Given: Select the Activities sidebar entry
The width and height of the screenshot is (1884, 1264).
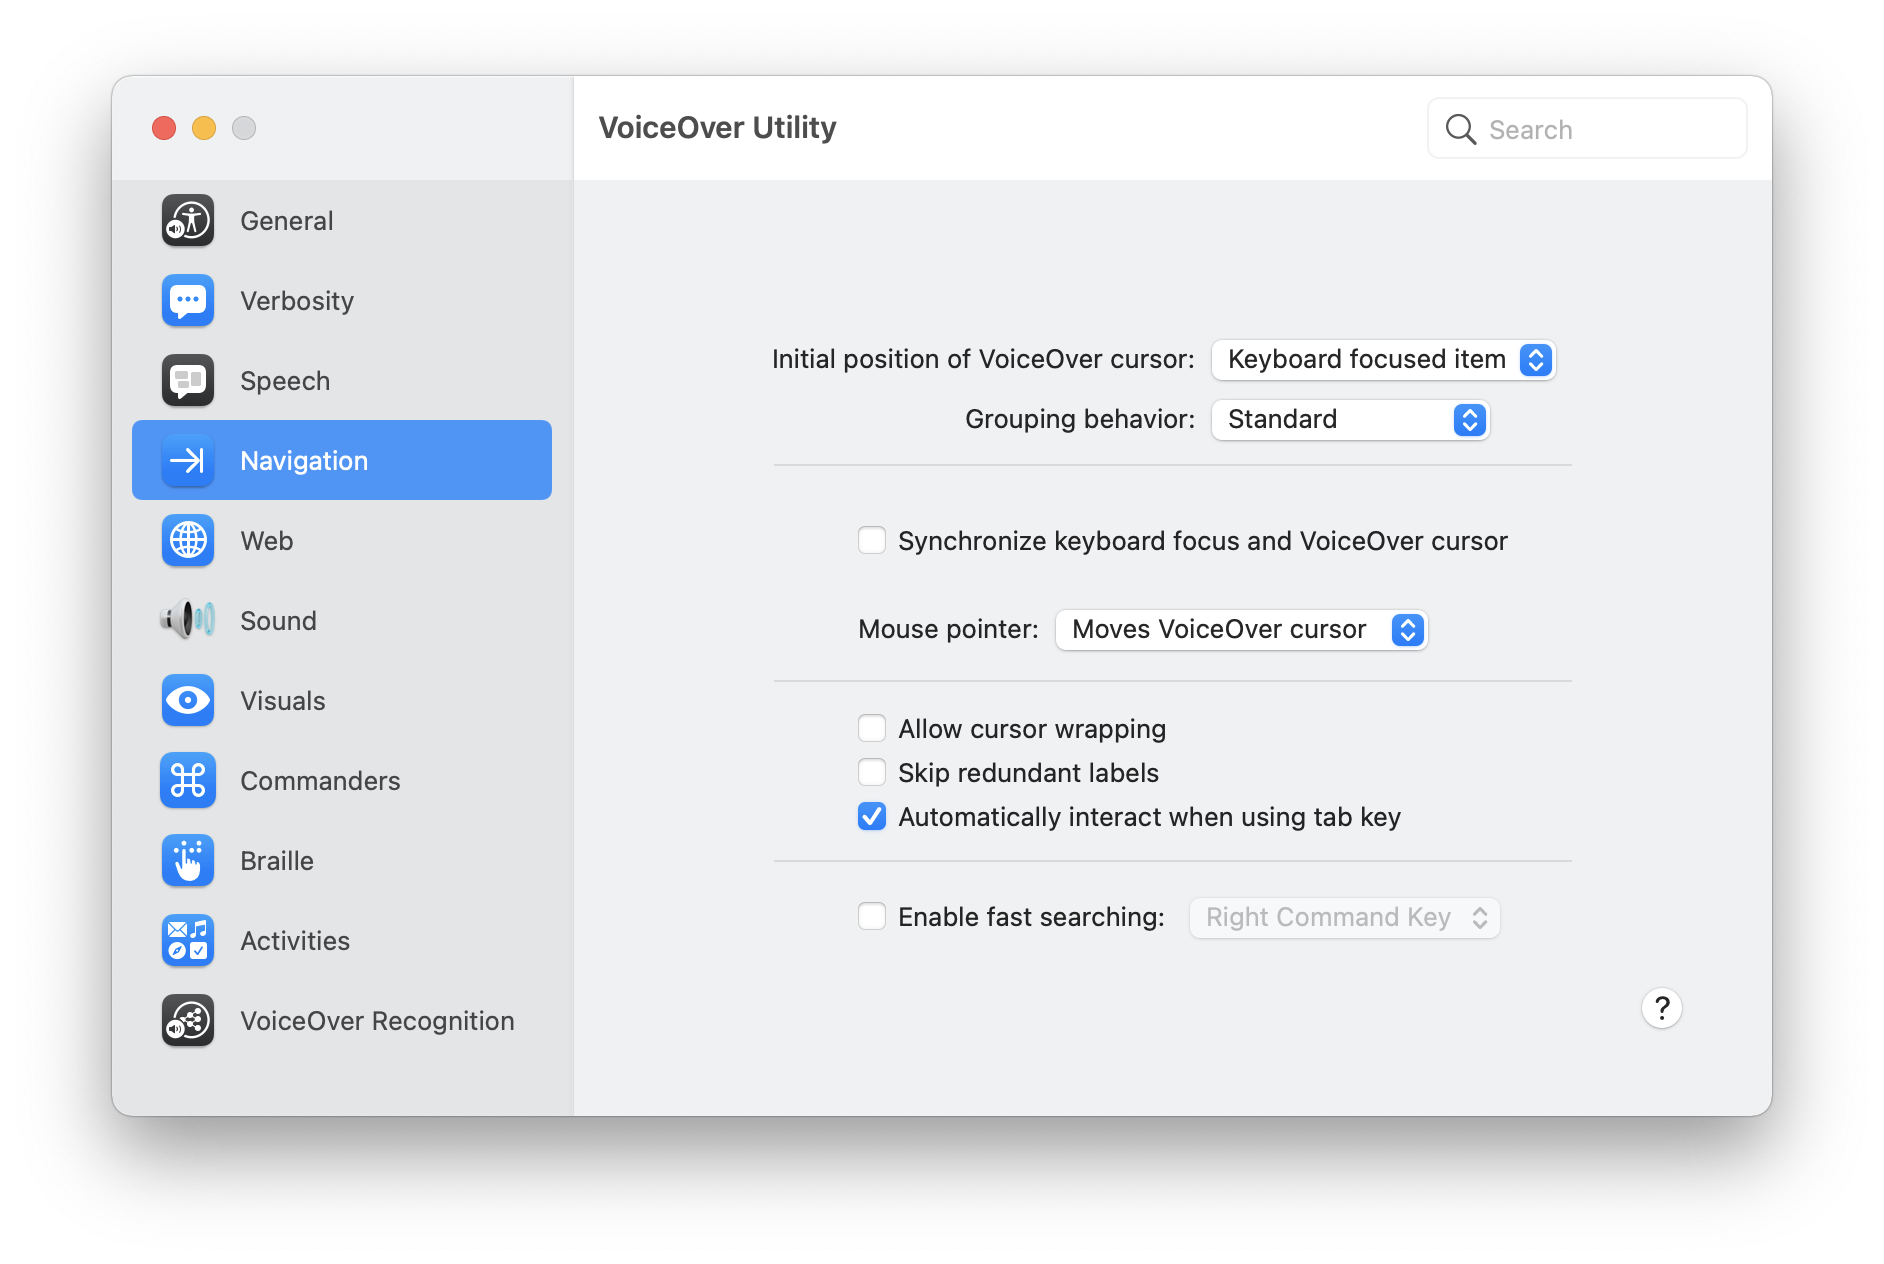Looking at the screenshot, I should click(295, 940).
